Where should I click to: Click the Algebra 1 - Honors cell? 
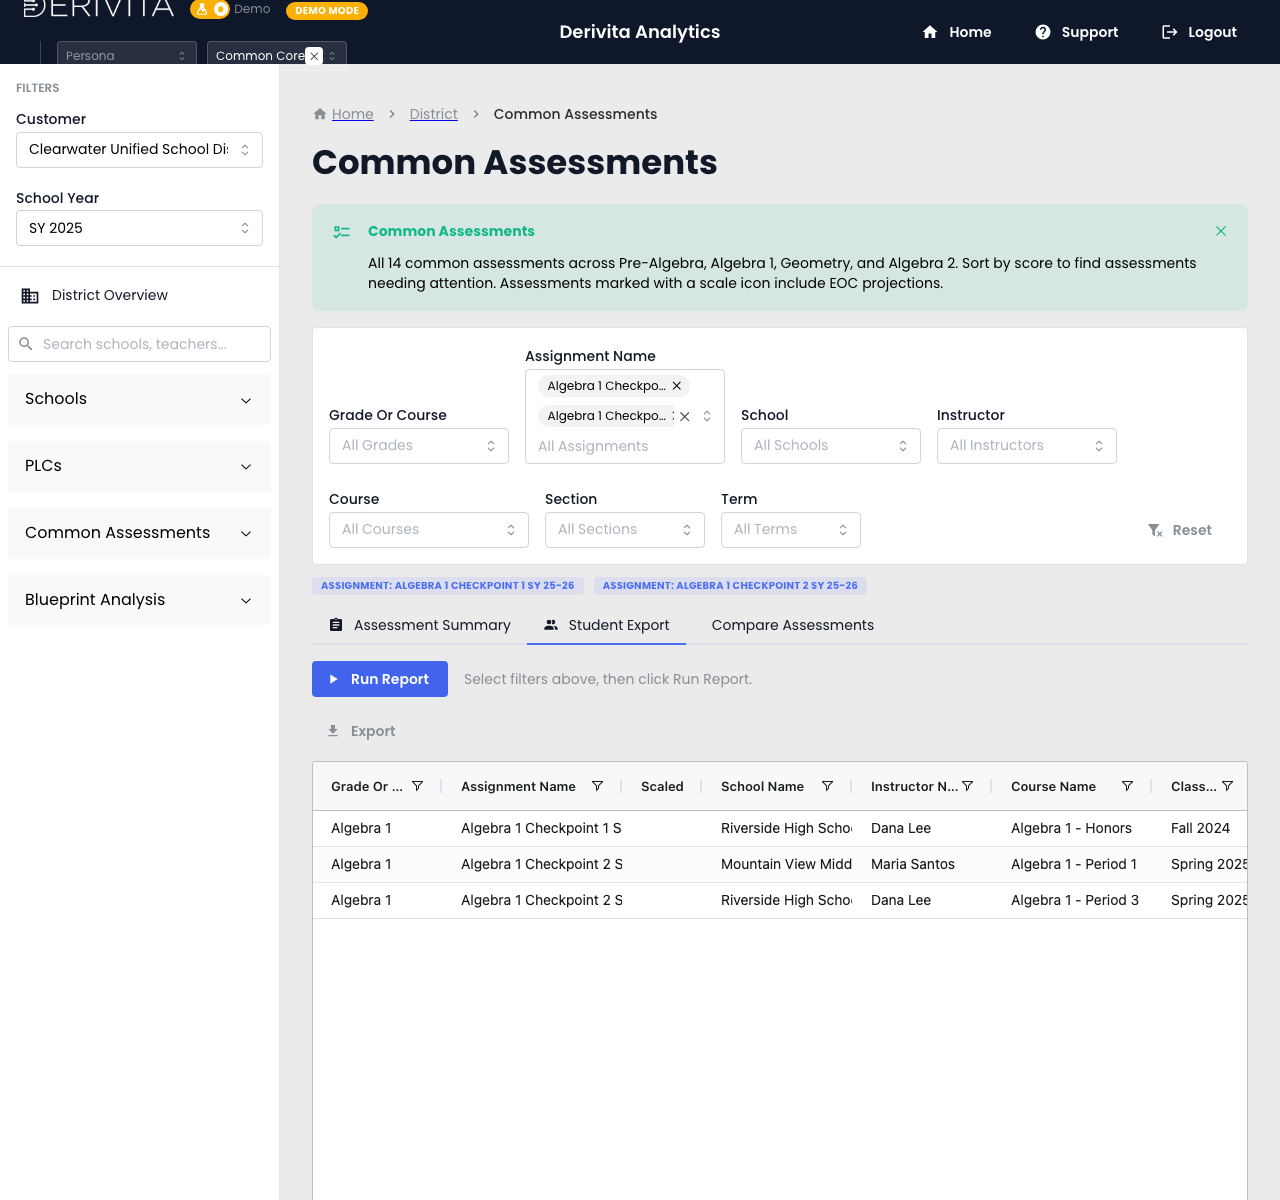[1071, 828]
